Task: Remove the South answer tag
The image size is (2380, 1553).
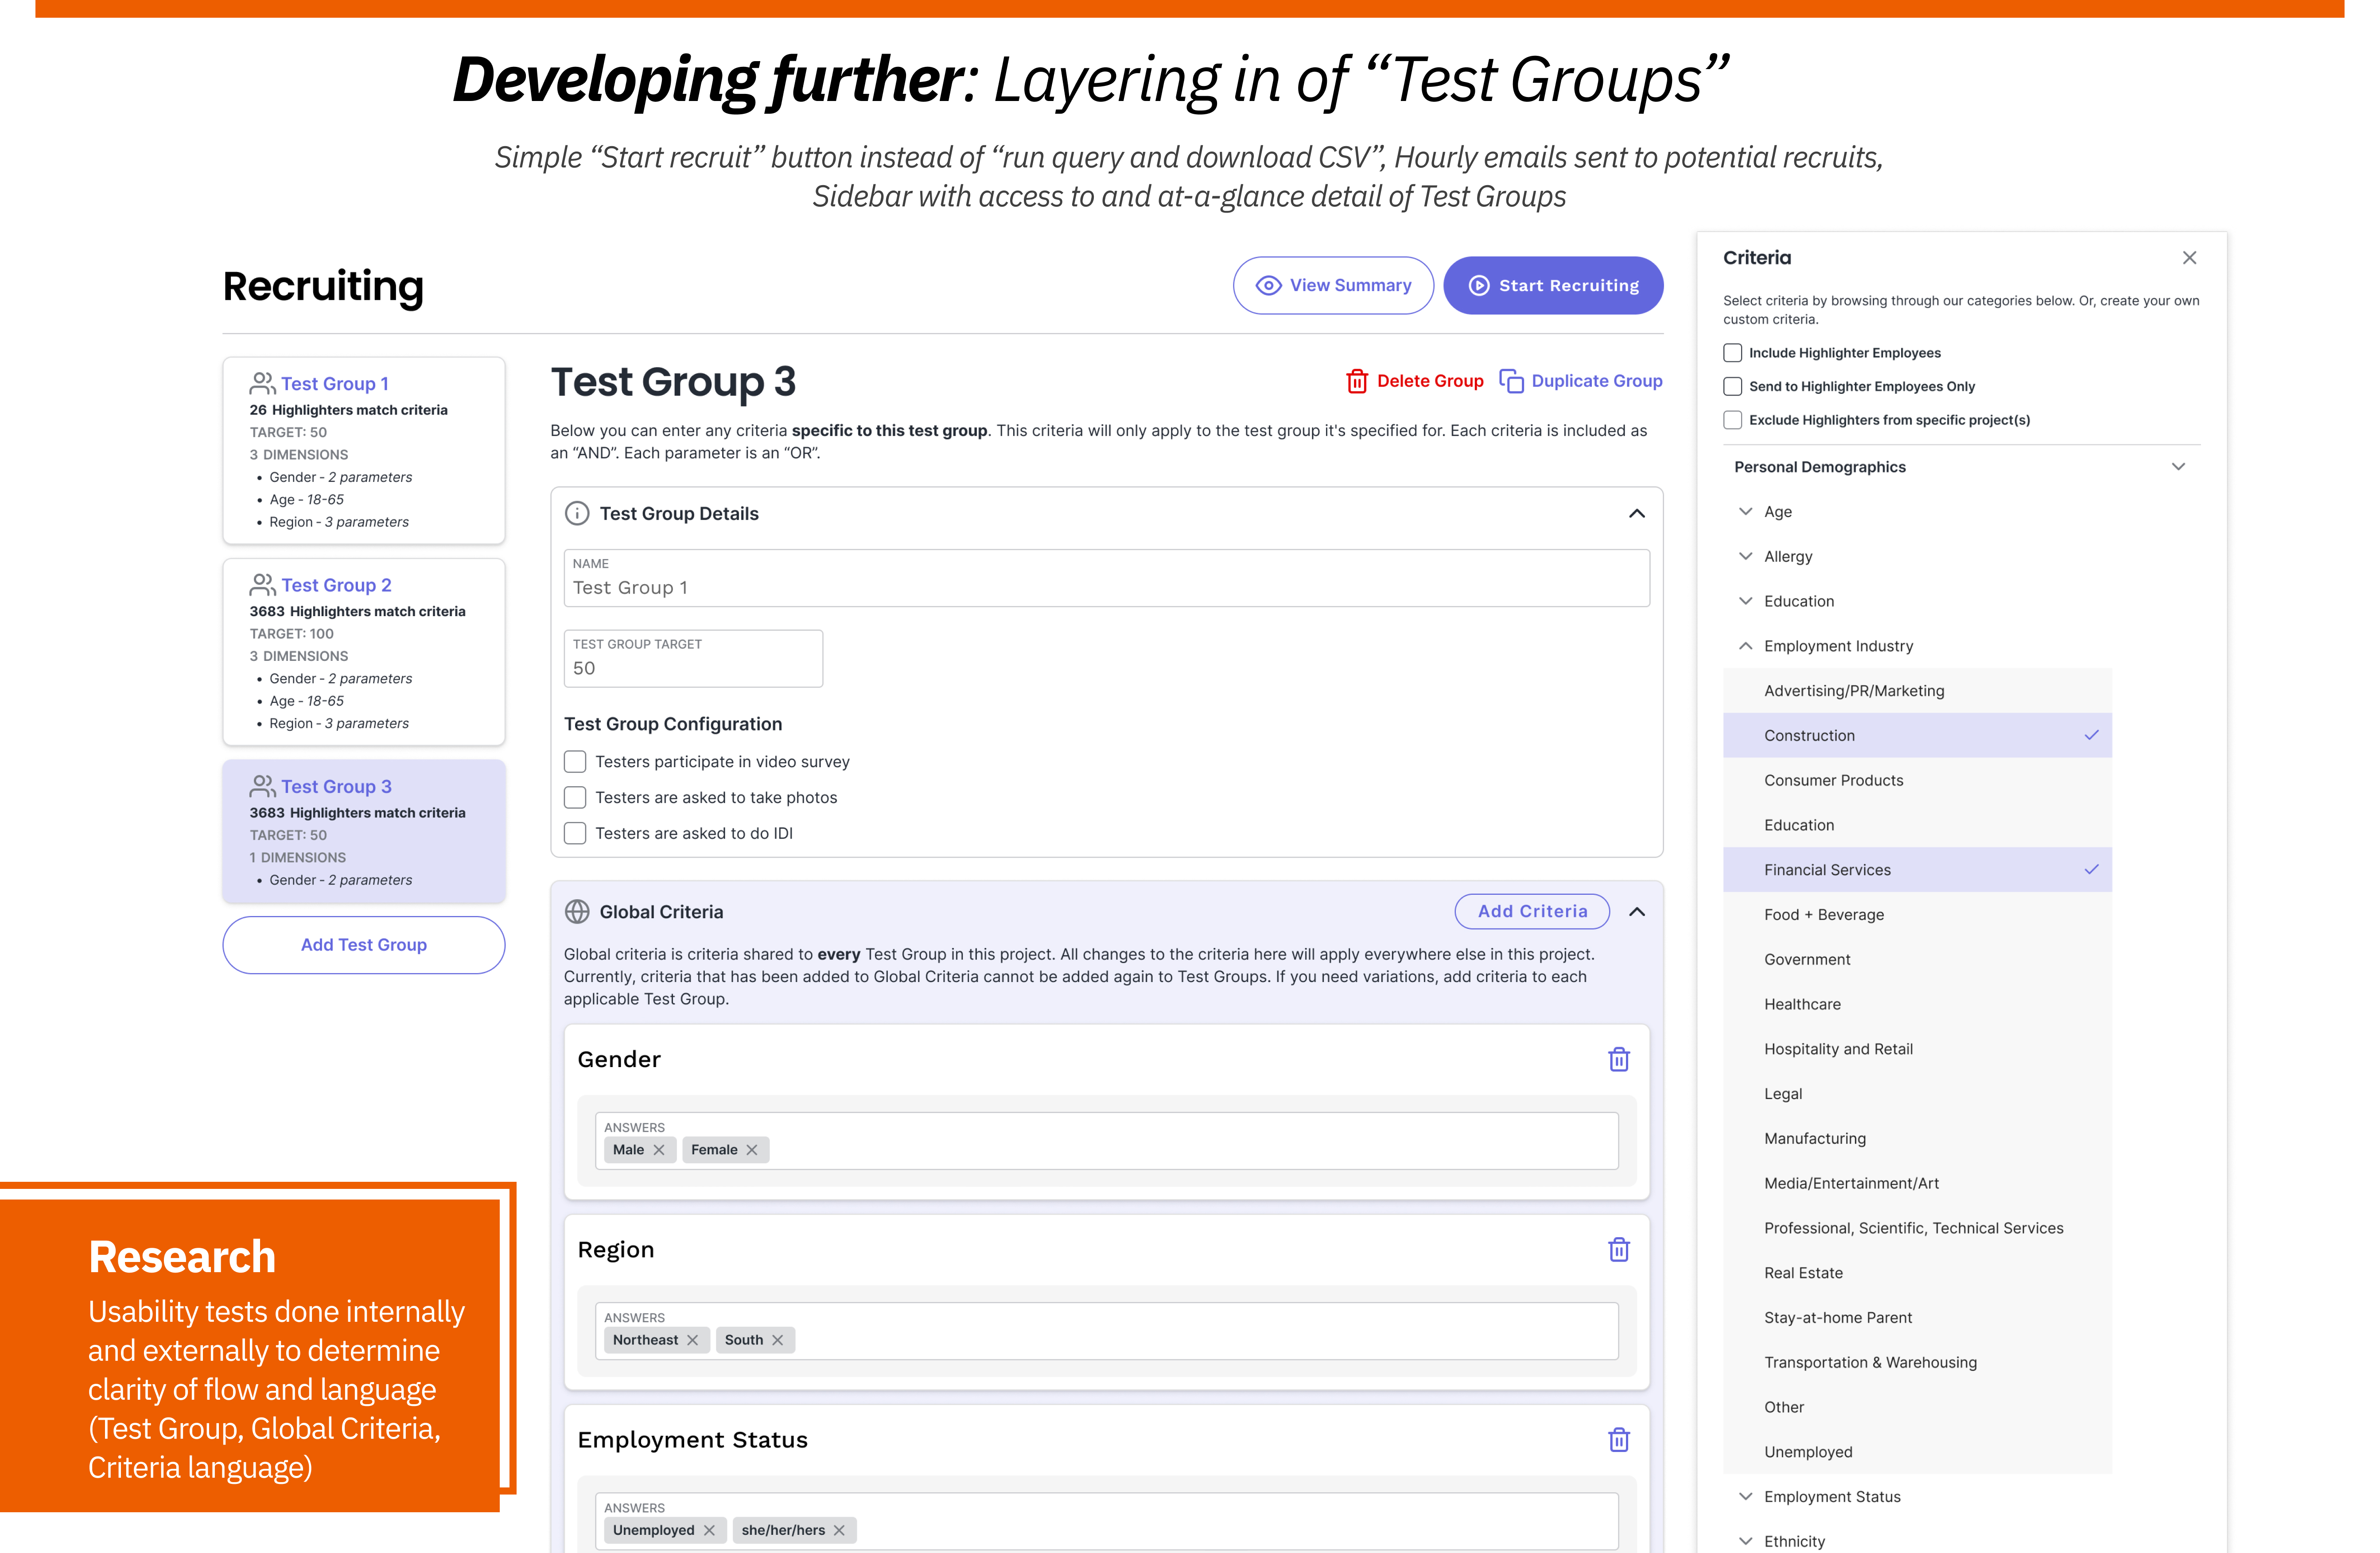Action: pyautogui.click(x=777, y=1340)
